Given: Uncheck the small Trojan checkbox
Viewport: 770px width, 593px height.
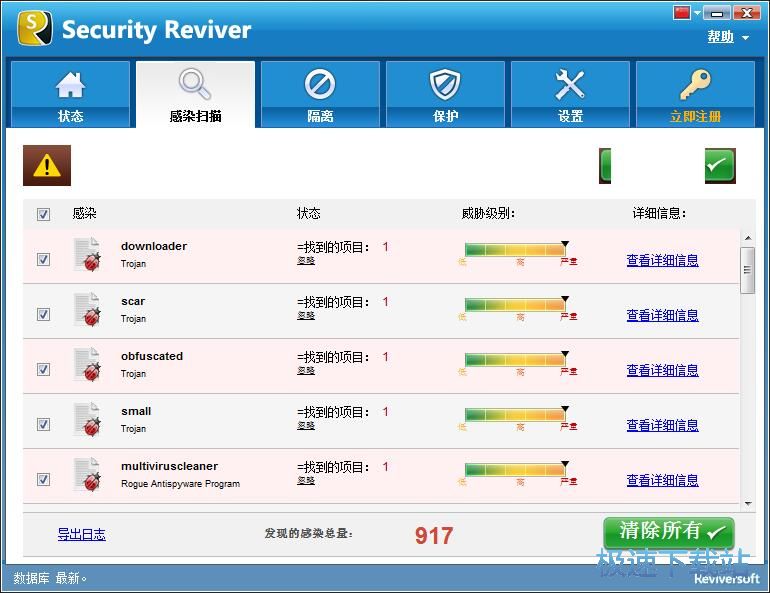Looking at the screenshot, I should [x=43, y=424].
